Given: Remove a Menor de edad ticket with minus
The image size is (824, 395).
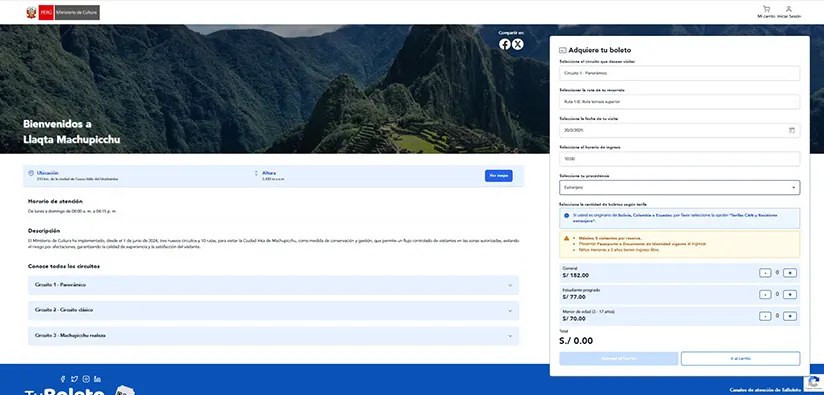Looking at the screenshot, I should tap(766, 316).
